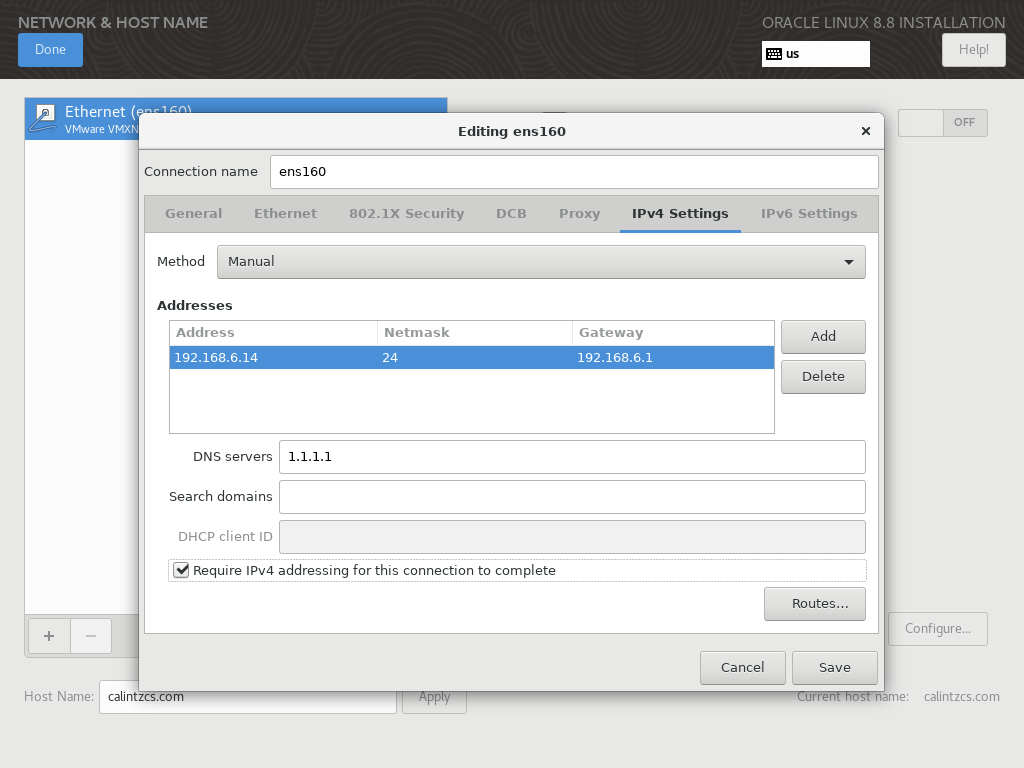1024x768 pixels.
Task: Switch to the Proxy tab
Action: point(579,214)
